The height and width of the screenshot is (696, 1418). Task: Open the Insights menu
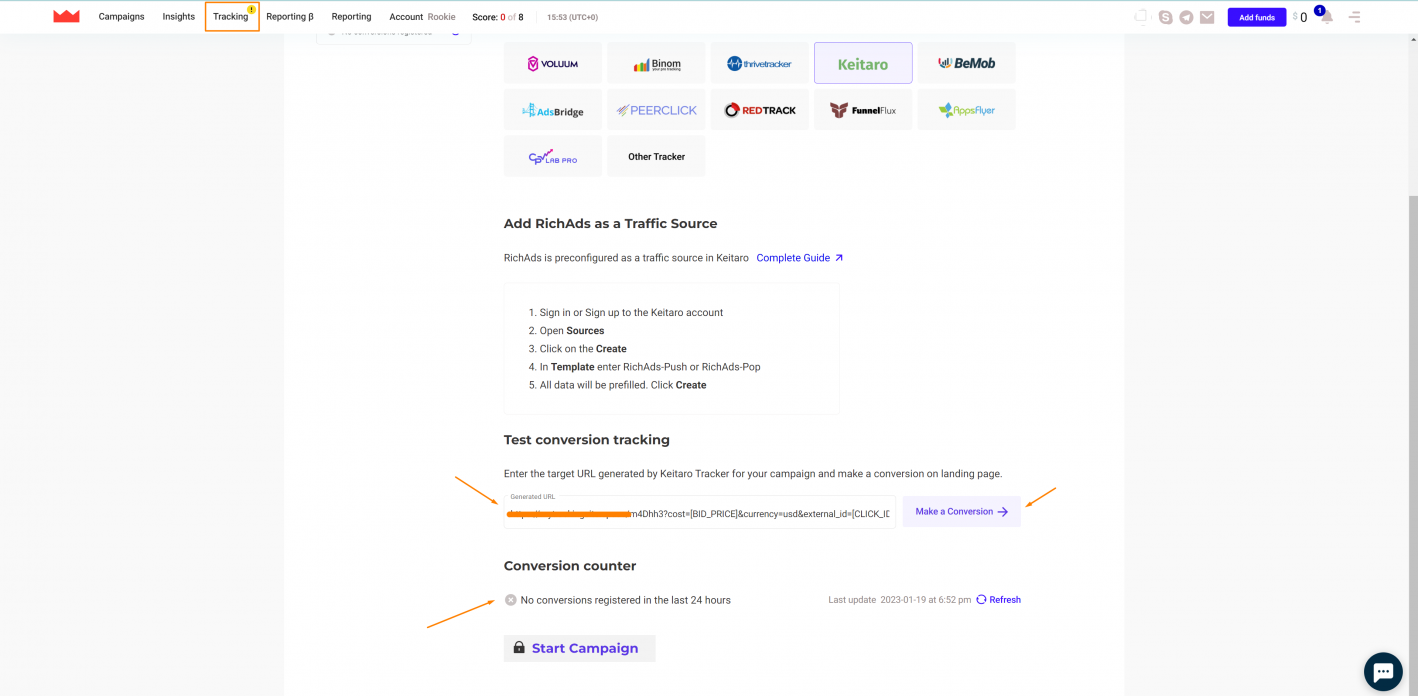pyautogui.click(x=179, y=17)
